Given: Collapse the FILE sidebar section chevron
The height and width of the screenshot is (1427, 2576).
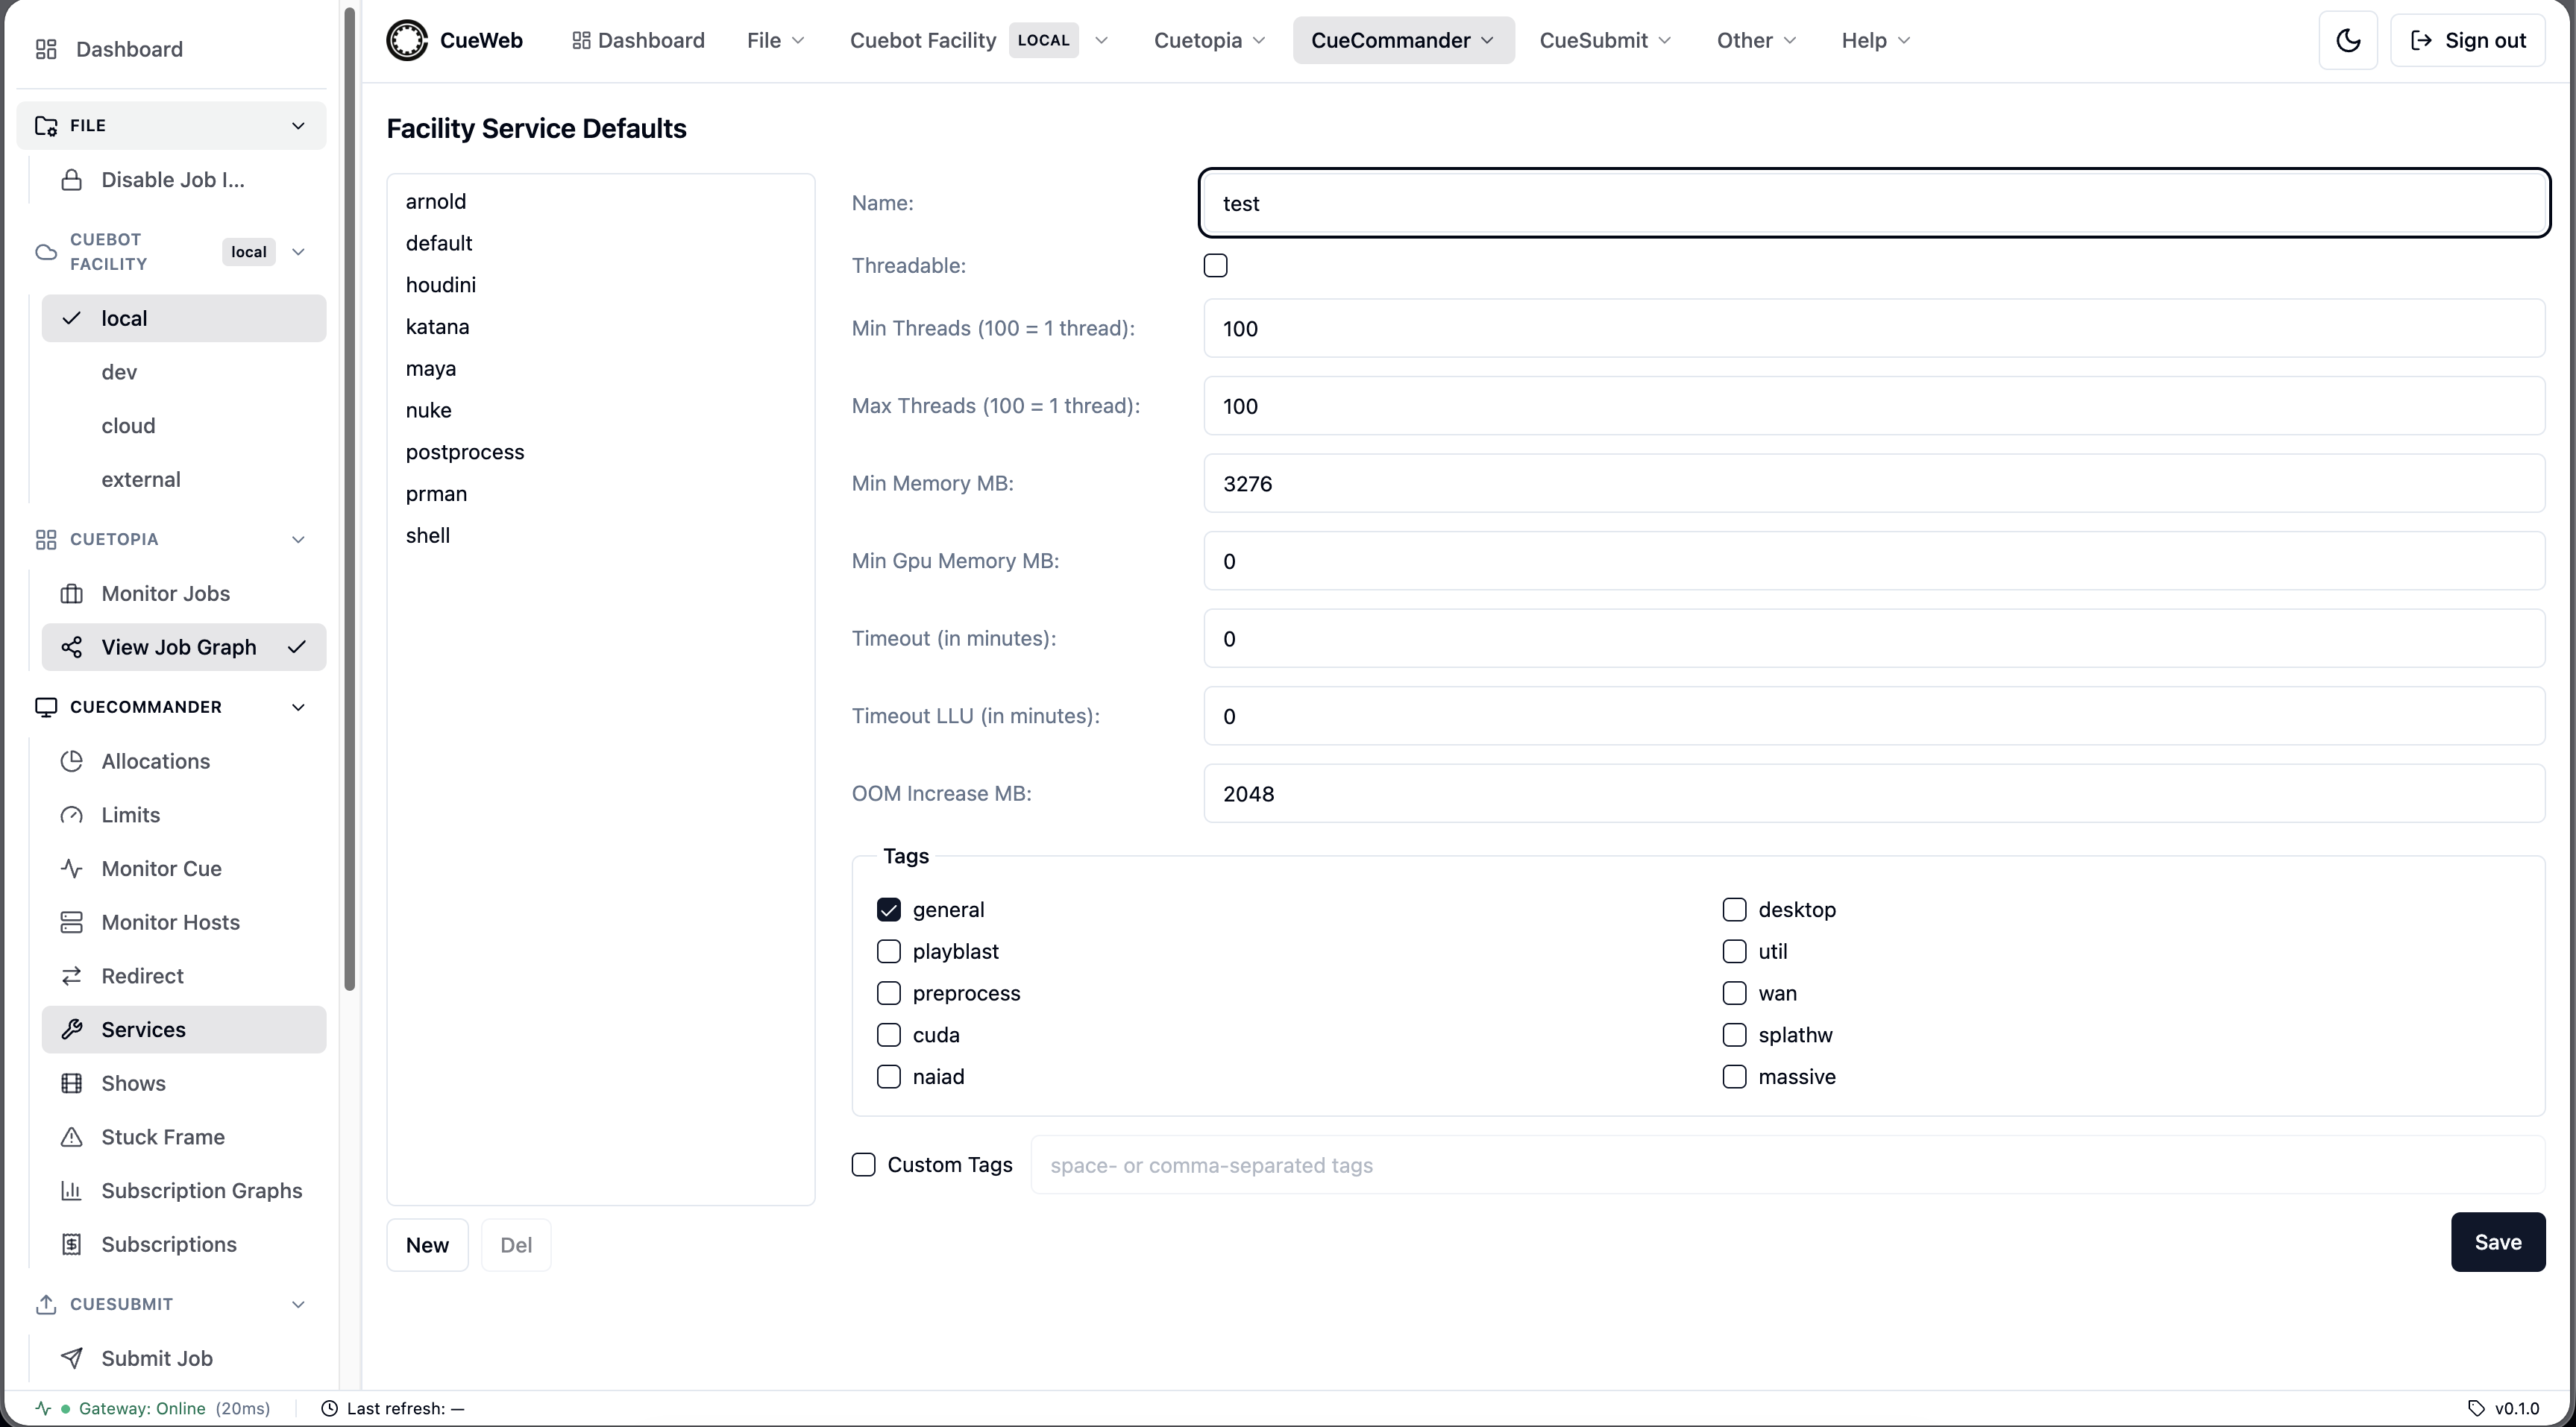Looking at the screenshot, I should pyautogui.click(x=297, y=125).
